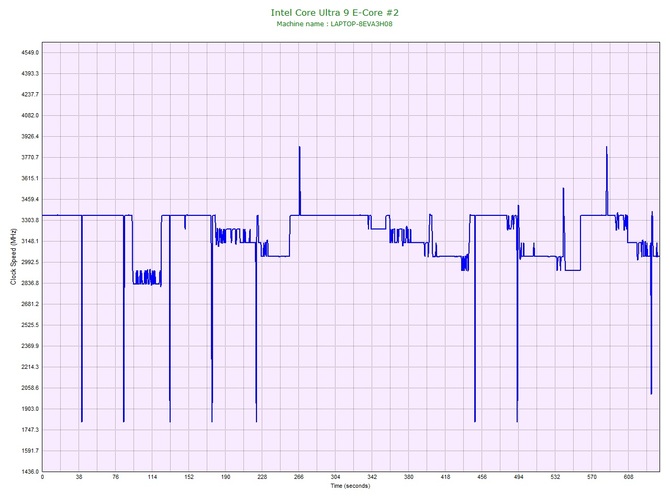Screen dimensions: 670x503
Task: Click the 1903.0 y-axis value
Action: [30, 409]
